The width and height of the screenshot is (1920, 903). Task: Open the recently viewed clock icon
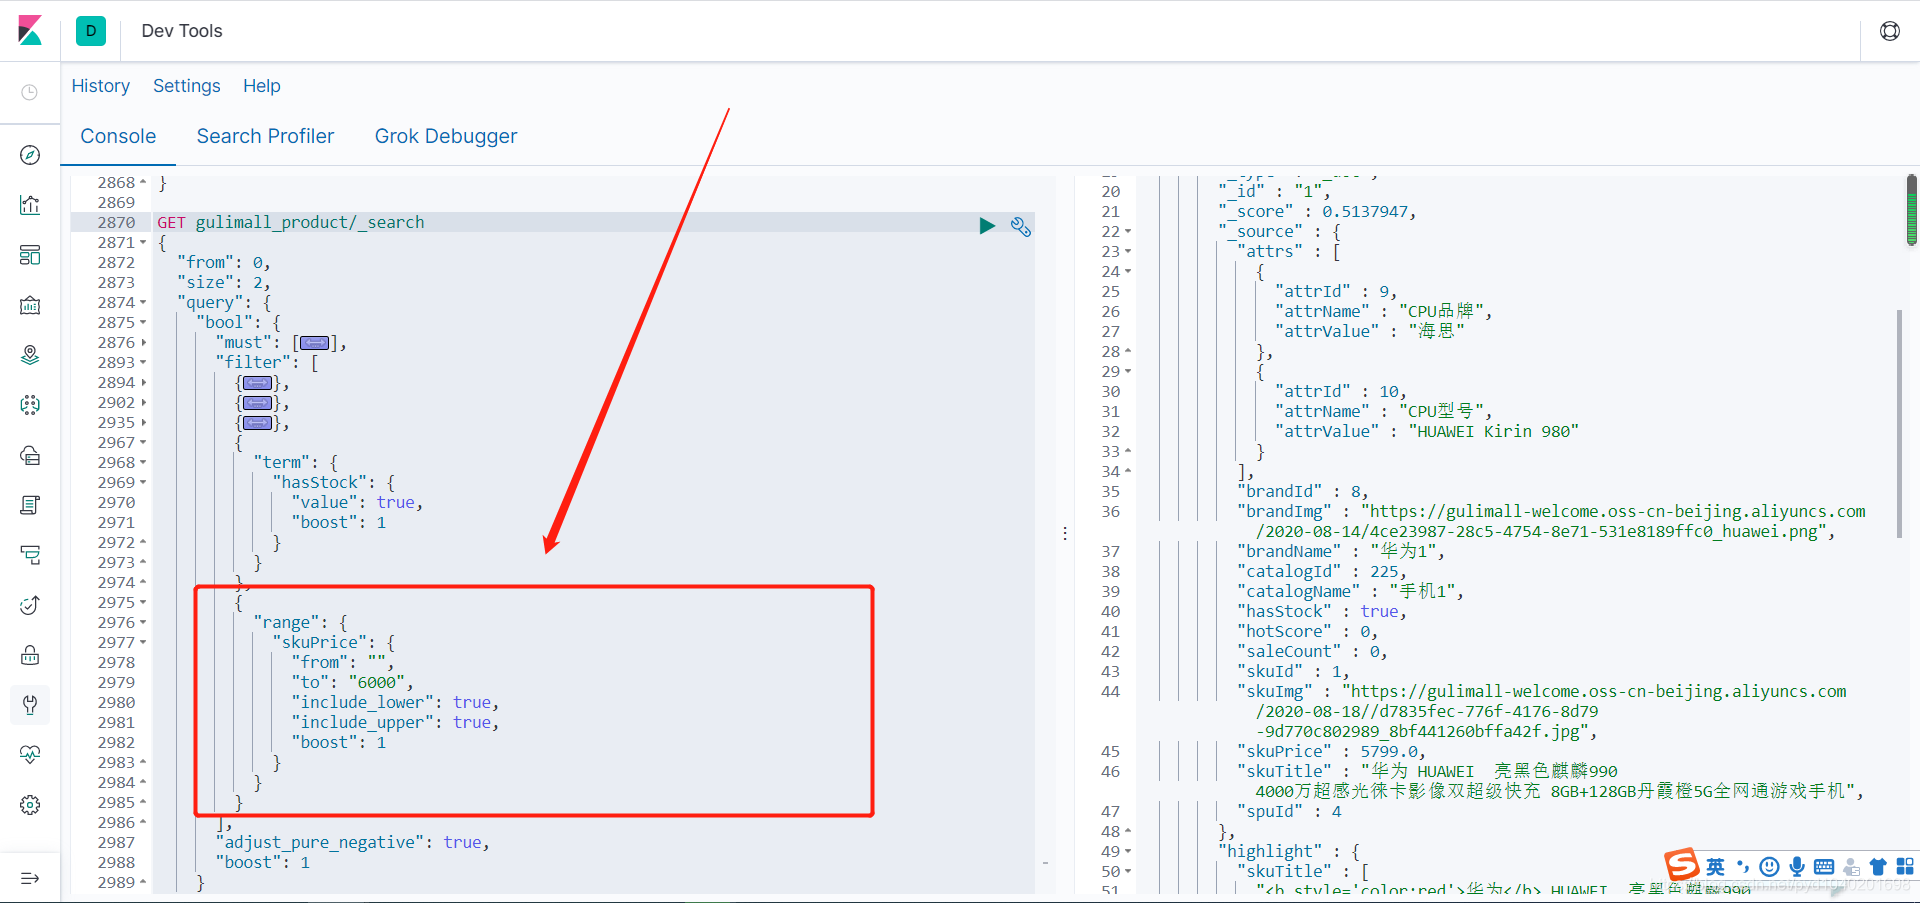point(30,92)
